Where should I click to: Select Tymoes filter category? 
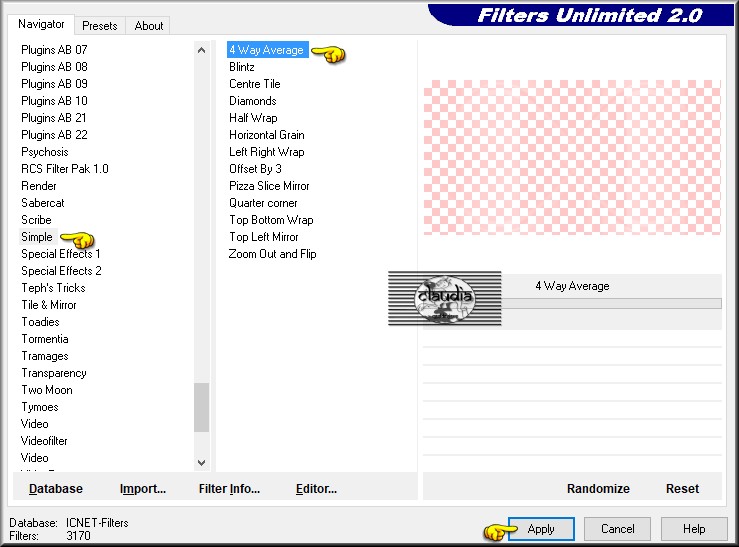point(40,407)
